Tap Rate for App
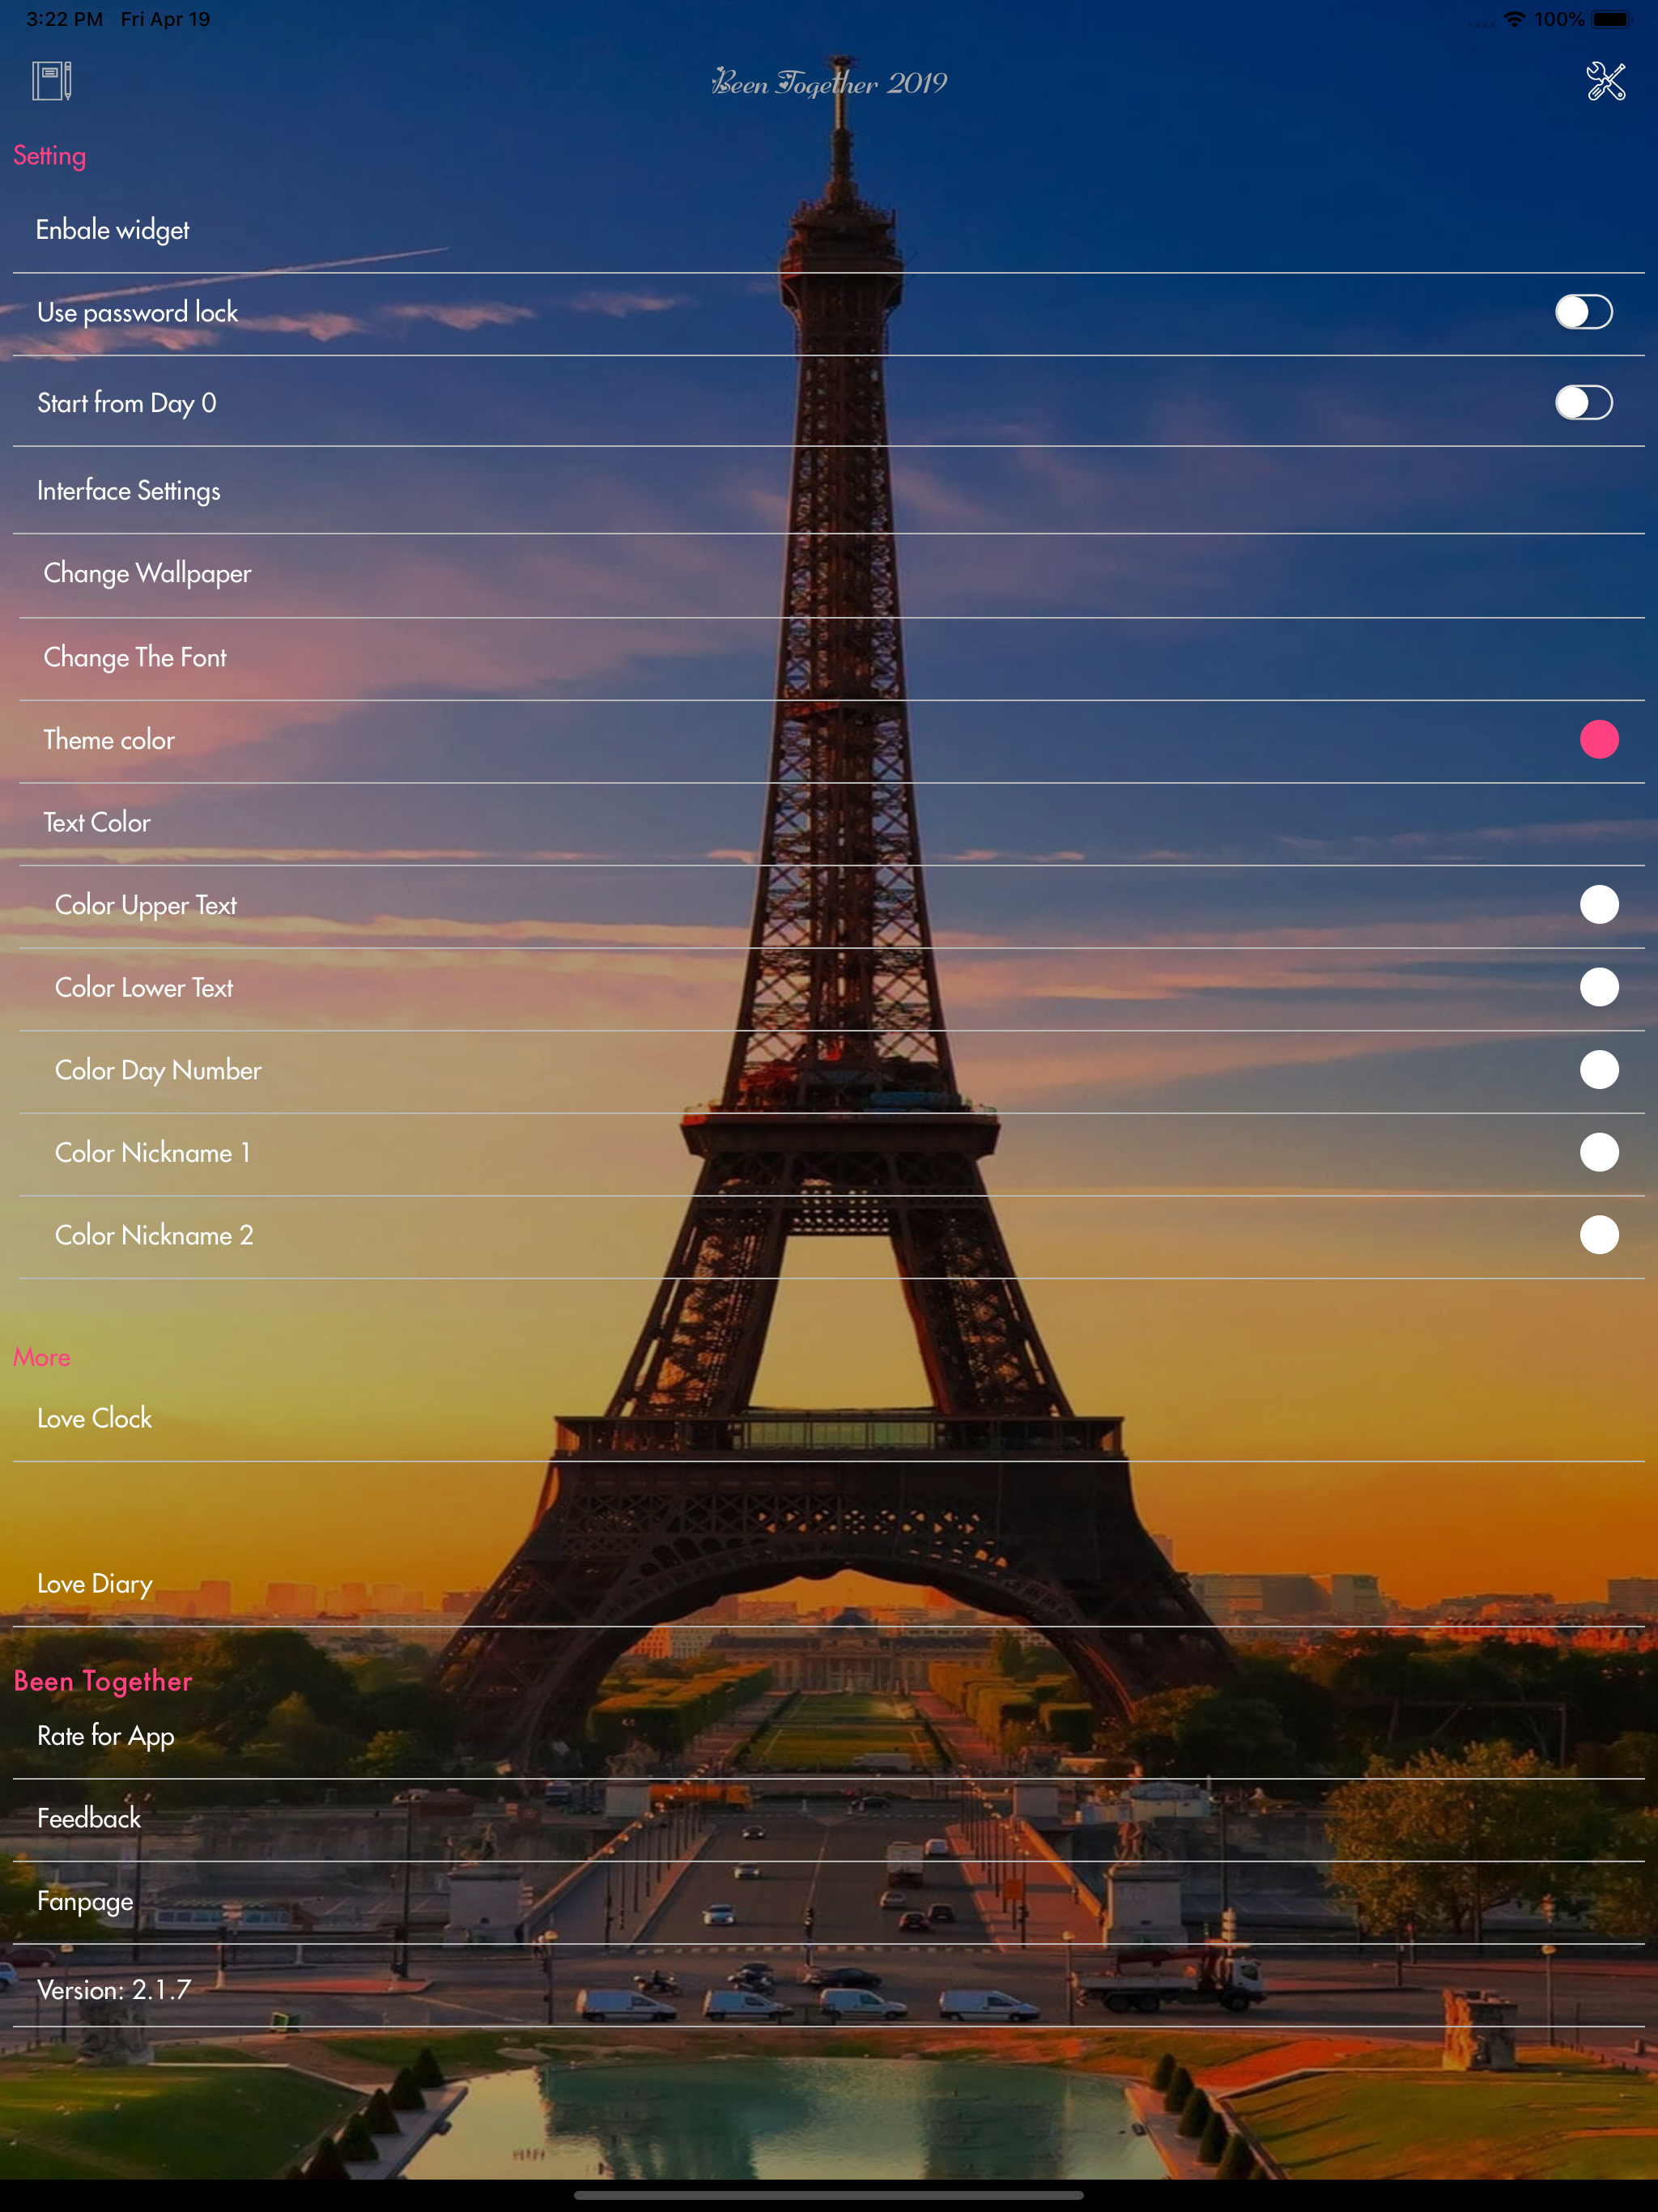The image size is (1658, 2212). pyautogui.click(x=106, y=1736)
